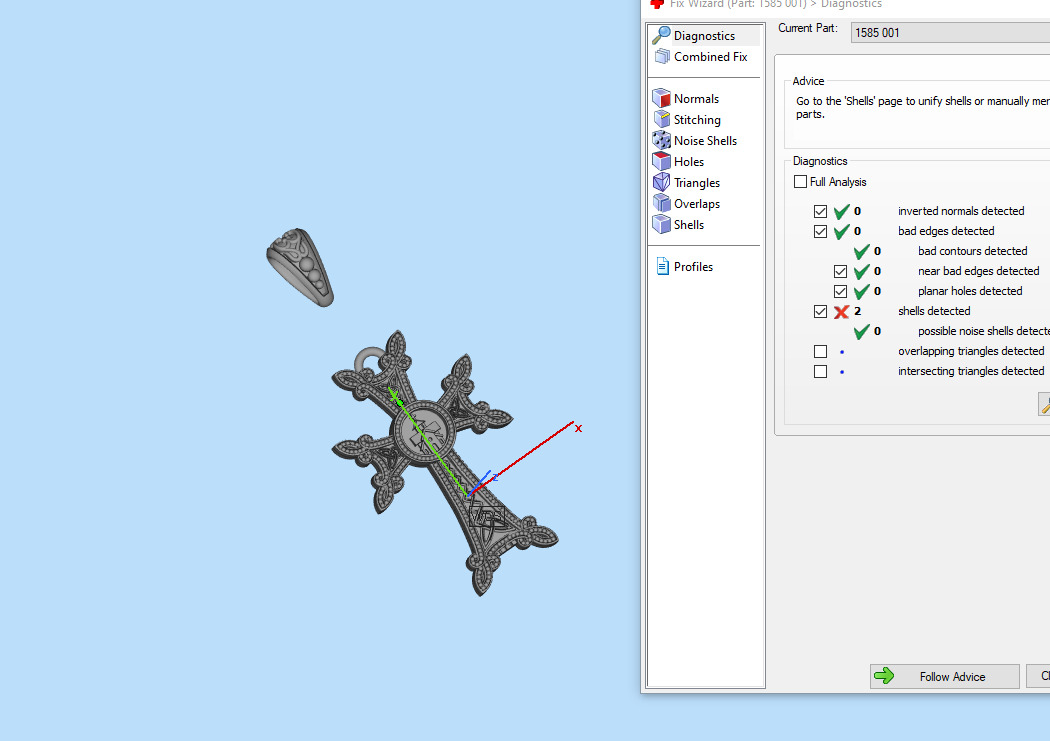Image resolution: width=1050 pixels, height=741 pixels.
Task: Enable the Full Analysis checkbox
Action: coord(800,181)
